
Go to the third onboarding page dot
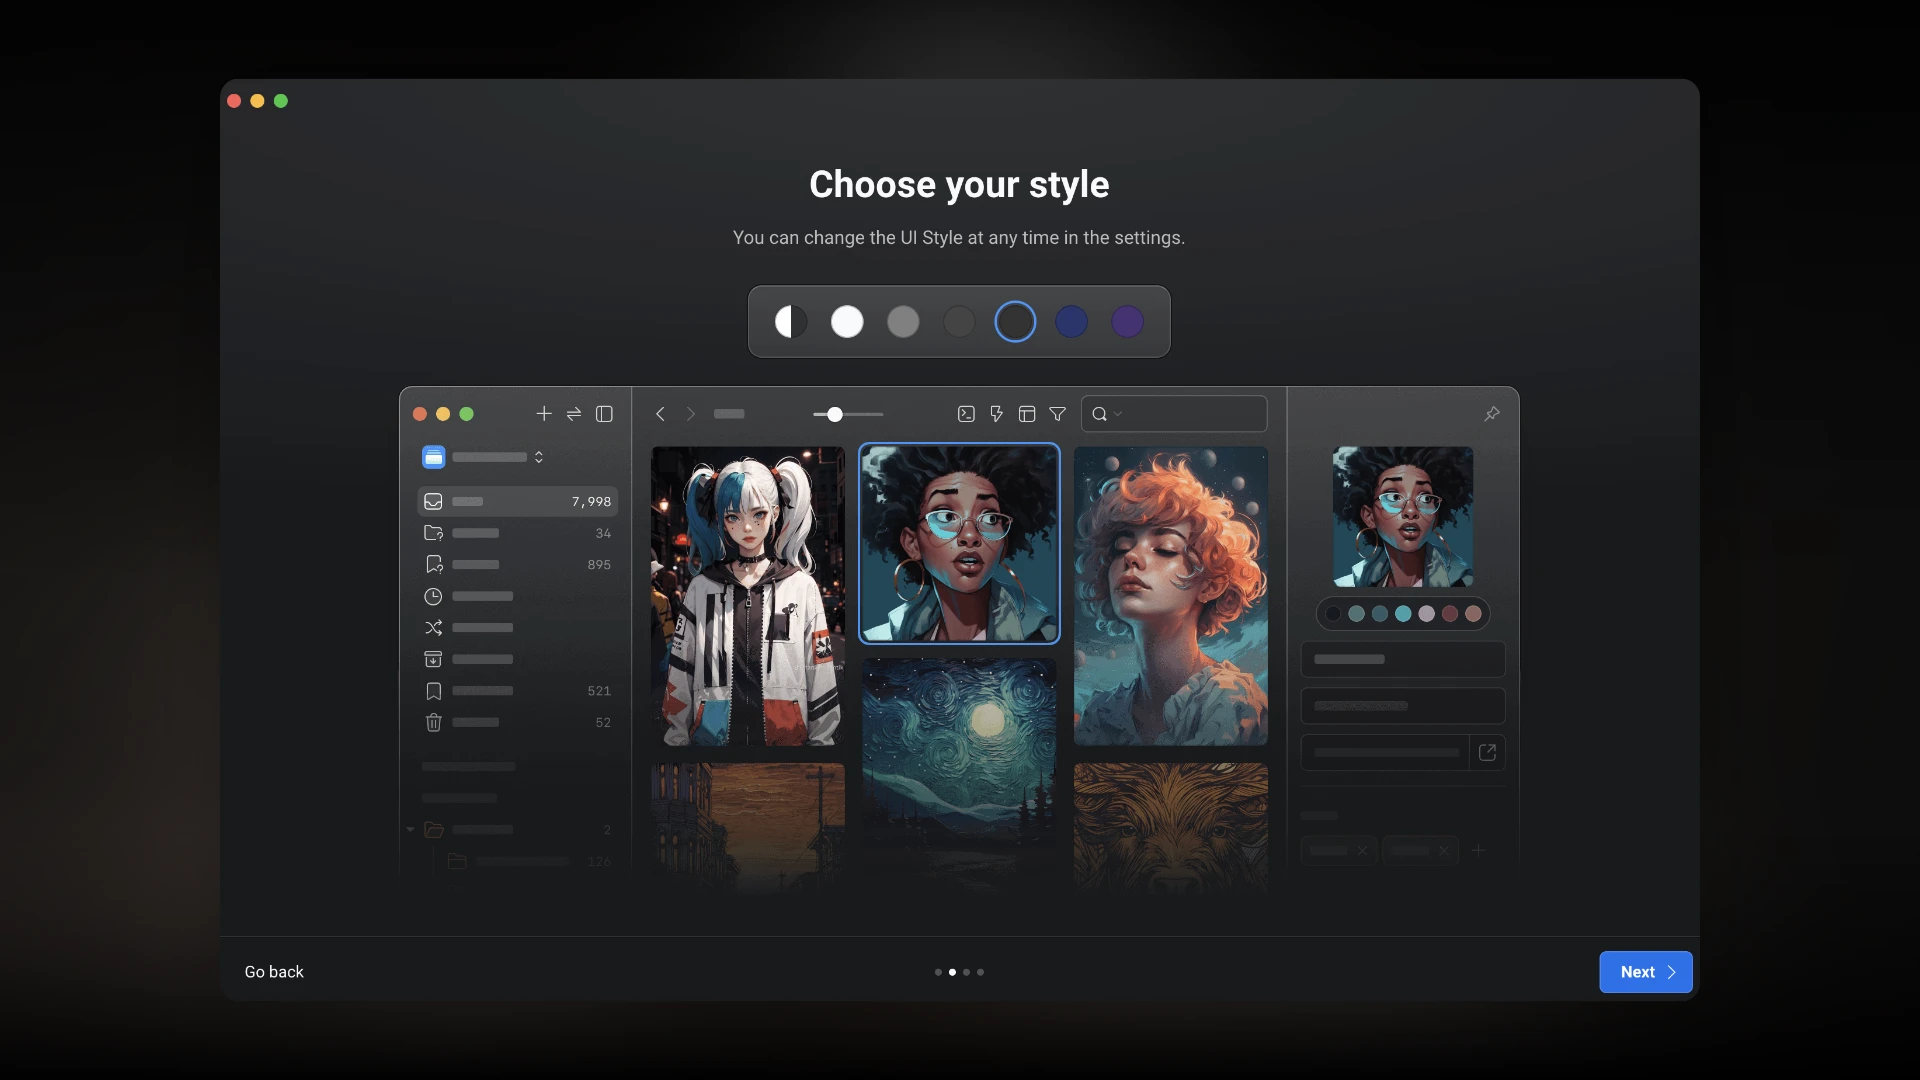tap(966, 972)
